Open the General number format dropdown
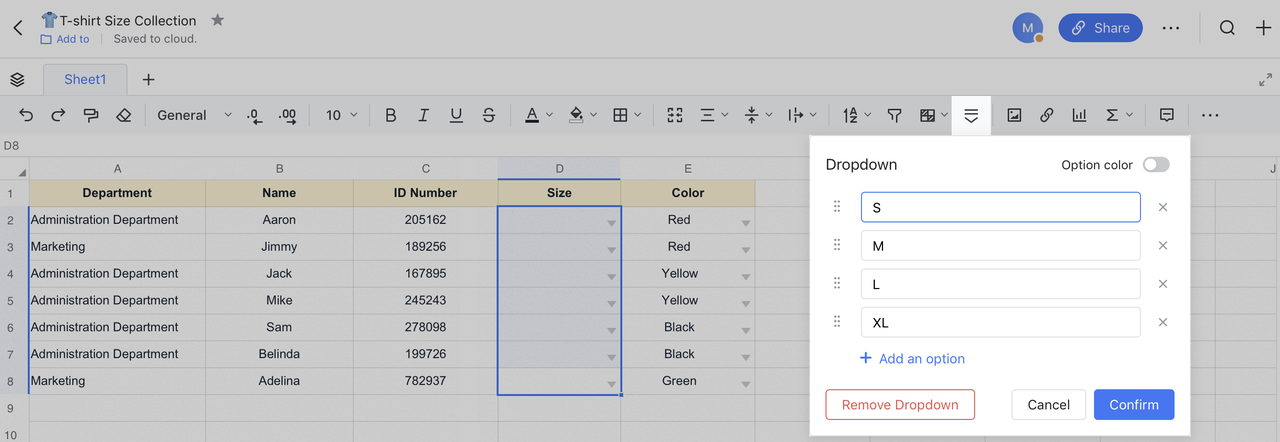This screenshot has height=442, width=1280. [x=193, y=115]
